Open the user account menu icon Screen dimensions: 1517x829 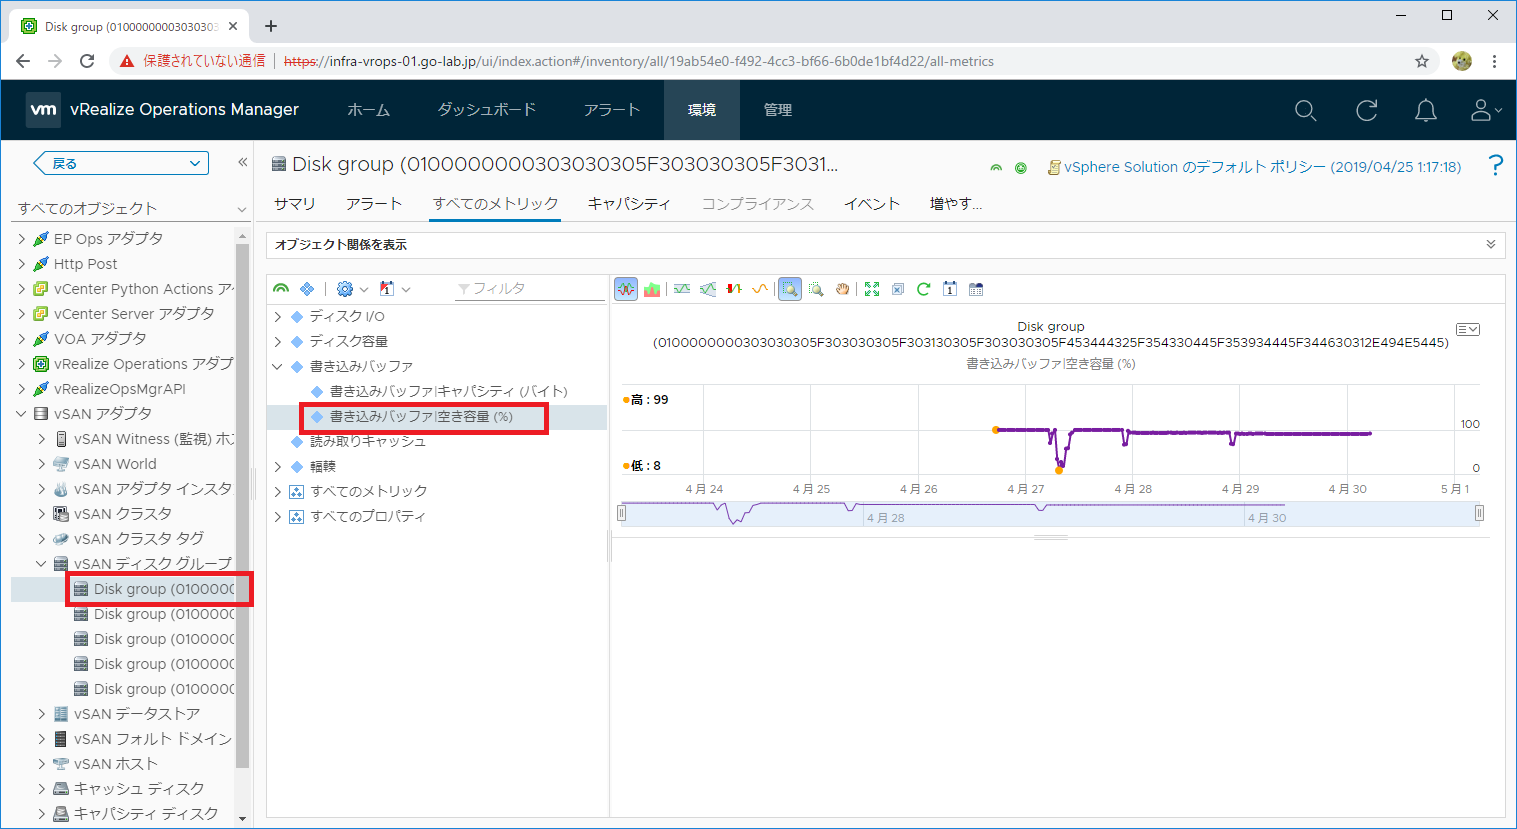click(1485, 110)
